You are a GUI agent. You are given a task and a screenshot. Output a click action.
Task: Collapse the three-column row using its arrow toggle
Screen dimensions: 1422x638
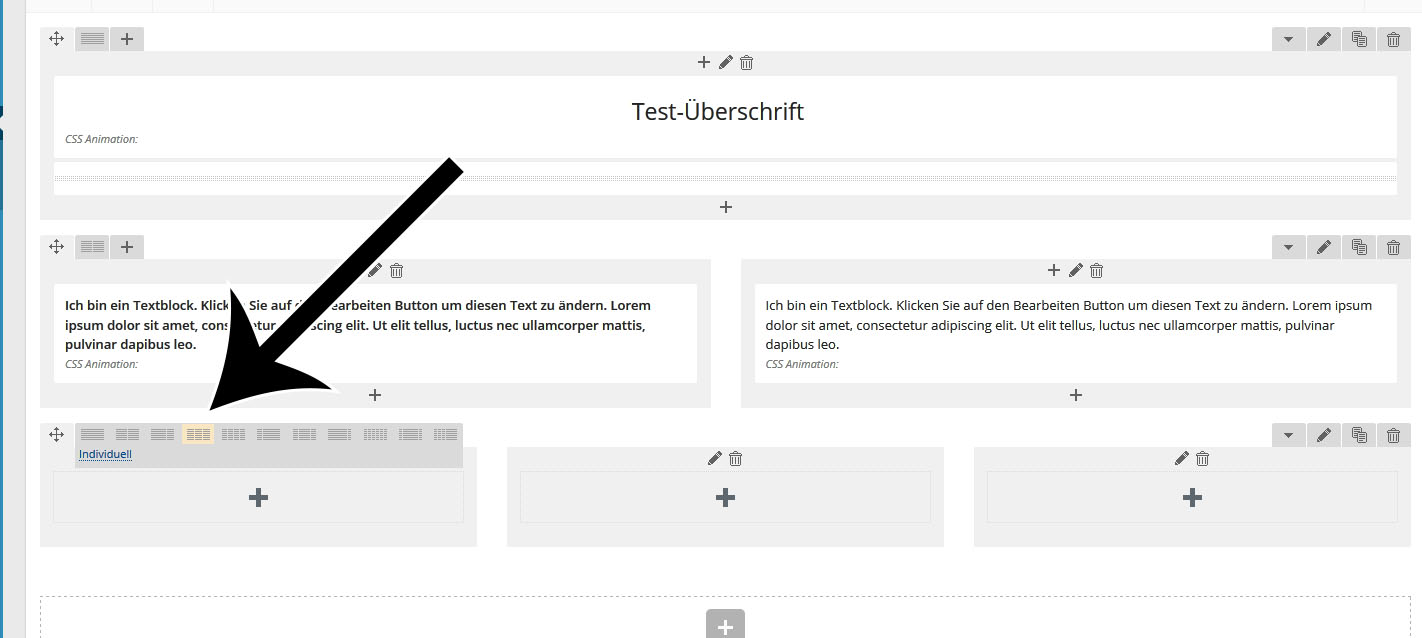click(x=1288, y=435)
